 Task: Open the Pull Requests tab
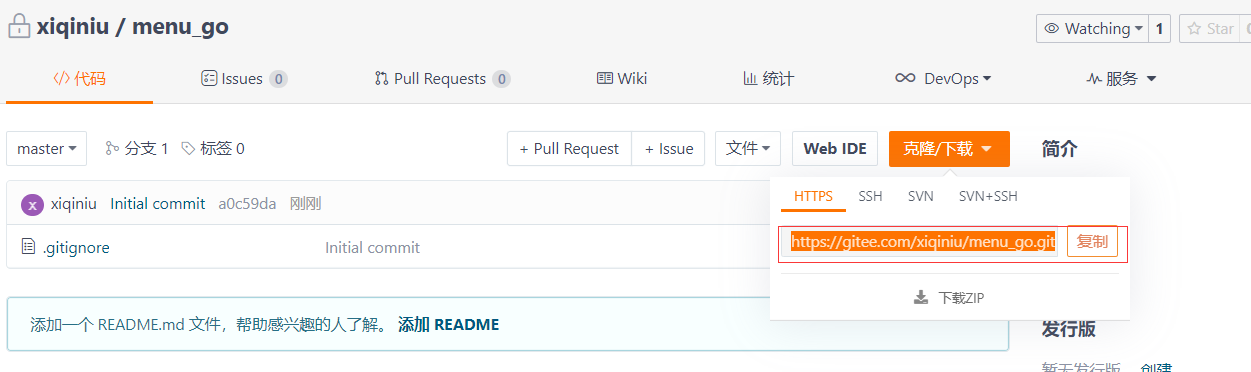(442, 78)
